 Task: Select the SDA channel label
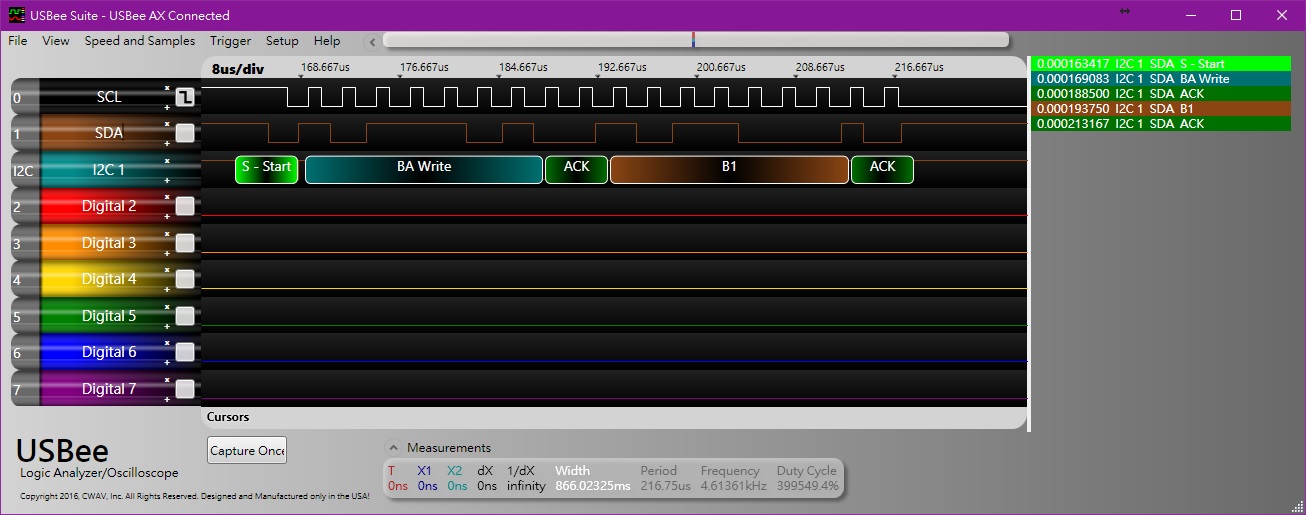click(109, 133)
